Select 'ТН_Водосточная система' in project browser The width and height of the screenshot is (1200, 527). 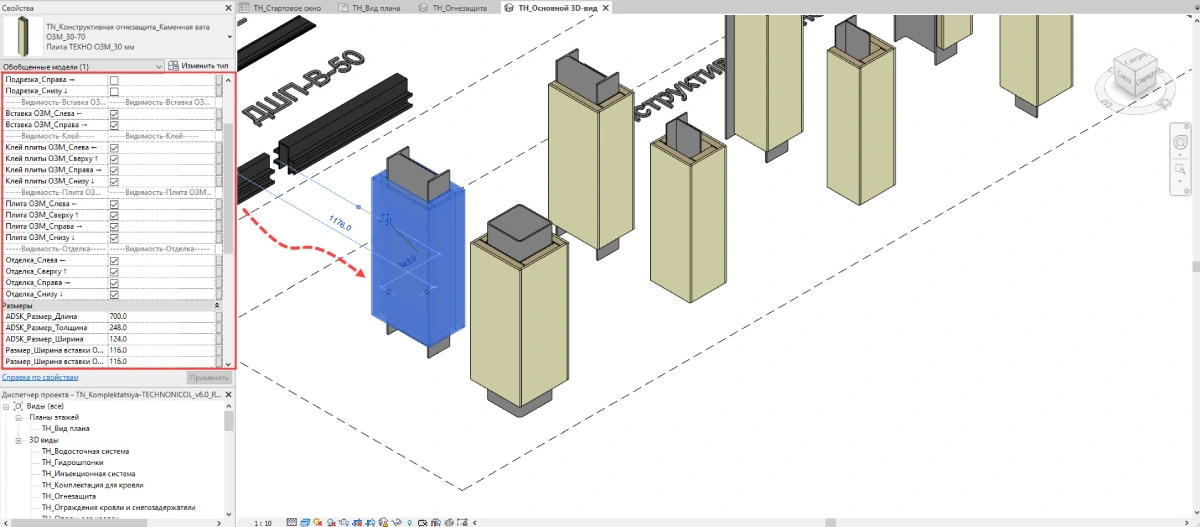point(84,451)
